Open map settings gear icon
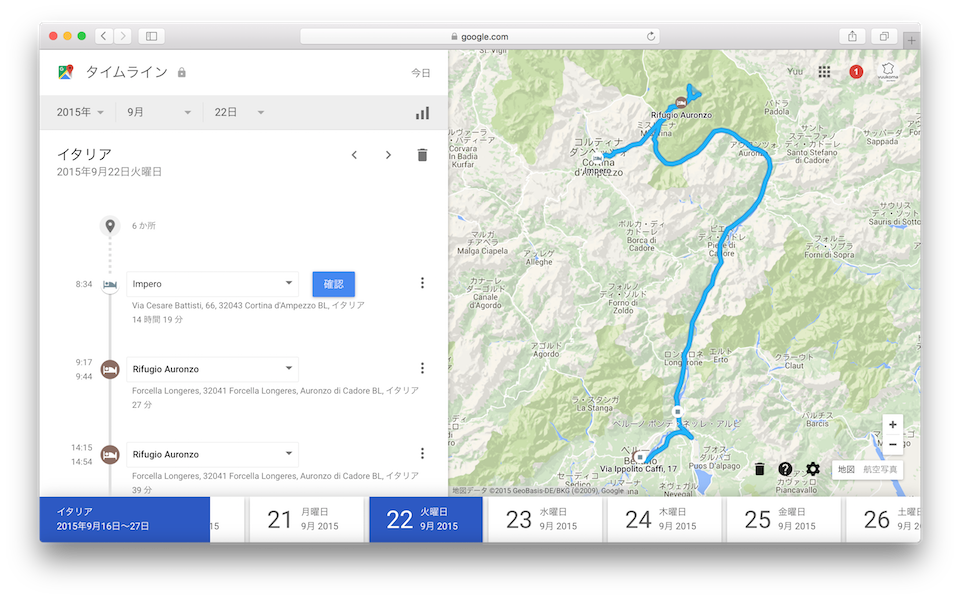The height and width of the screenshot is (599, 960). 813,469
